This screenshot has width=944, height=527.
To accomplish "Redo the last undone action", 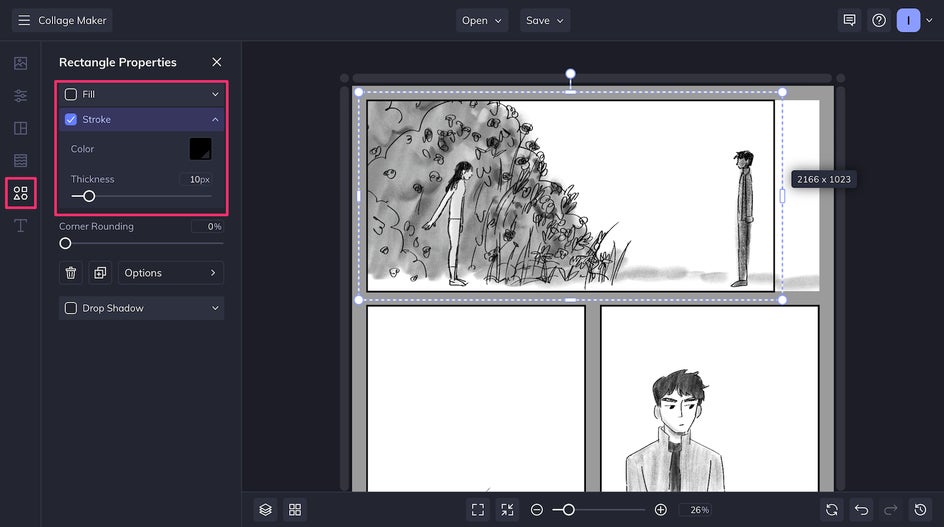I will (x=891, y=510).
